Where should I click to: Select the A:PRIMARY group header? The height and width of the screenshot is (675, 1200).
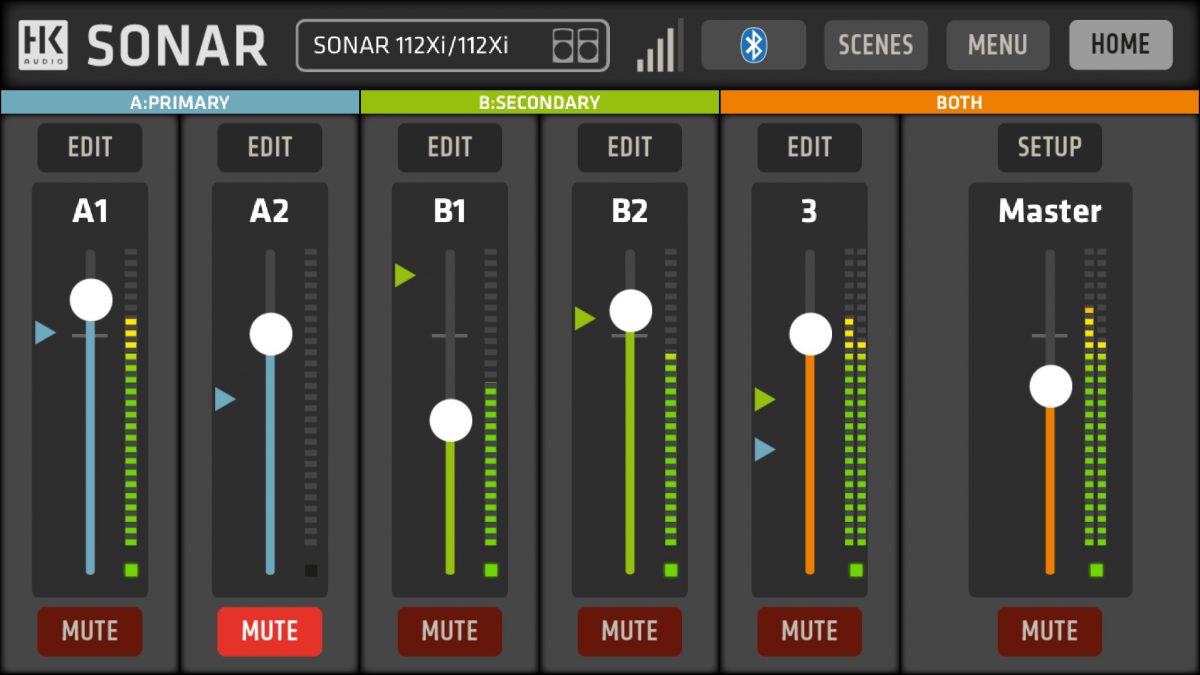click(180, 102)
